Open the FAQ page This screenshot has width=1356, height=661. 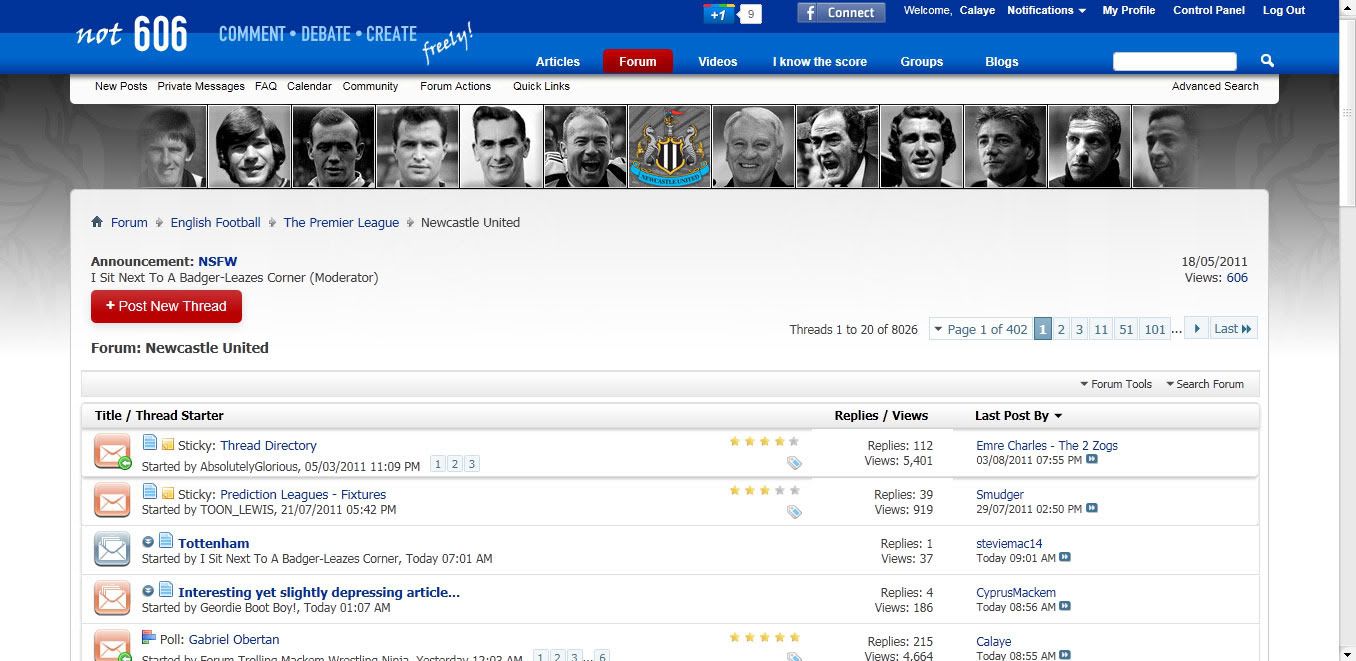[x=266, y=86]
